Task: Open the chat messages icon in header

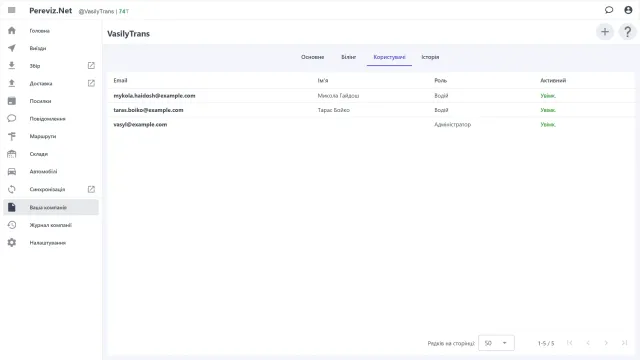Action: coord(609,10)
